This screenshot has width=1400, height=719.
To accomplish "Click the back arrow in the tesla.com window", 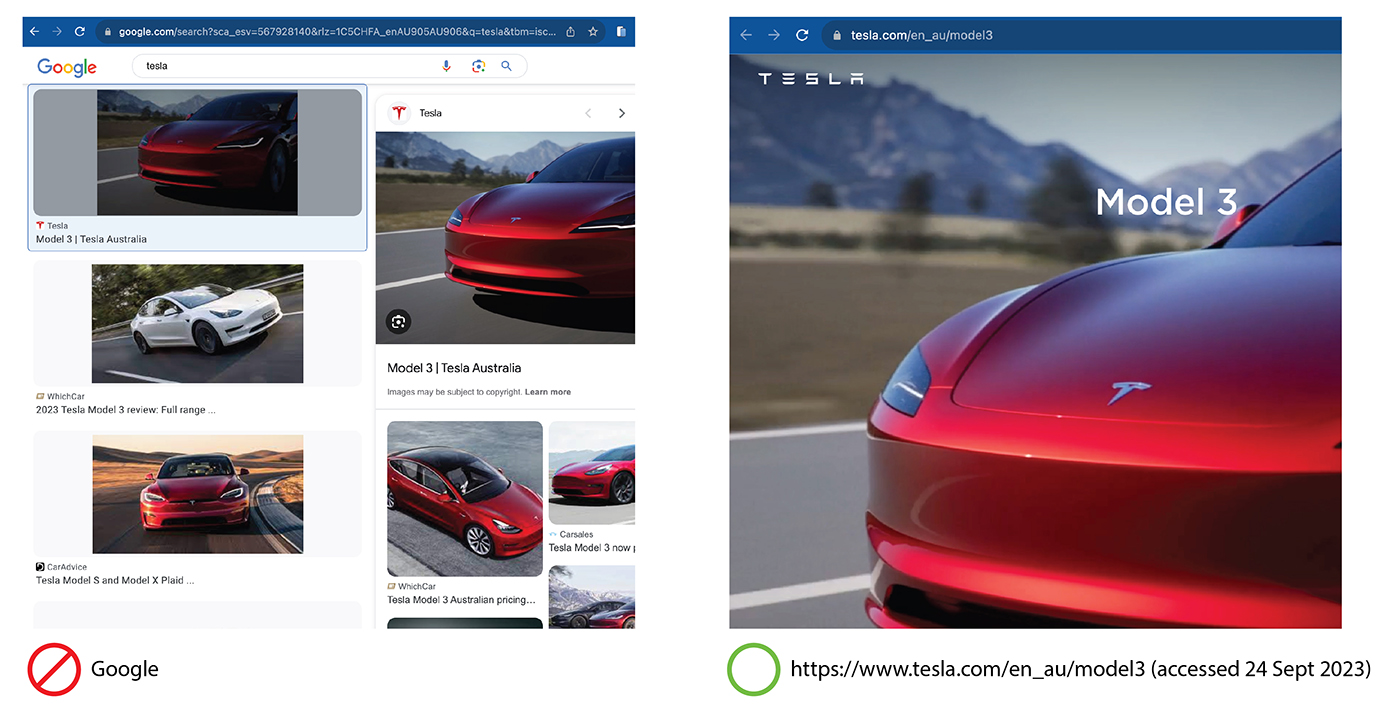I will point(746,35).
